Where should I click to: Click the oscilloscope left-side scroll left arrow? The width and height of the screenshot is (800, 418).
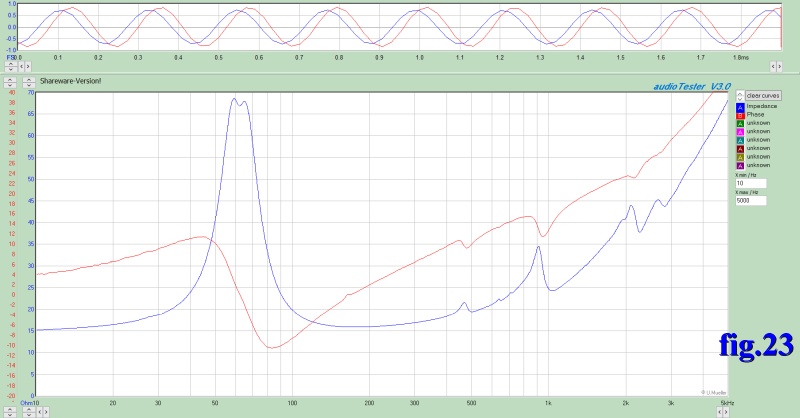(x=21, y=66)
